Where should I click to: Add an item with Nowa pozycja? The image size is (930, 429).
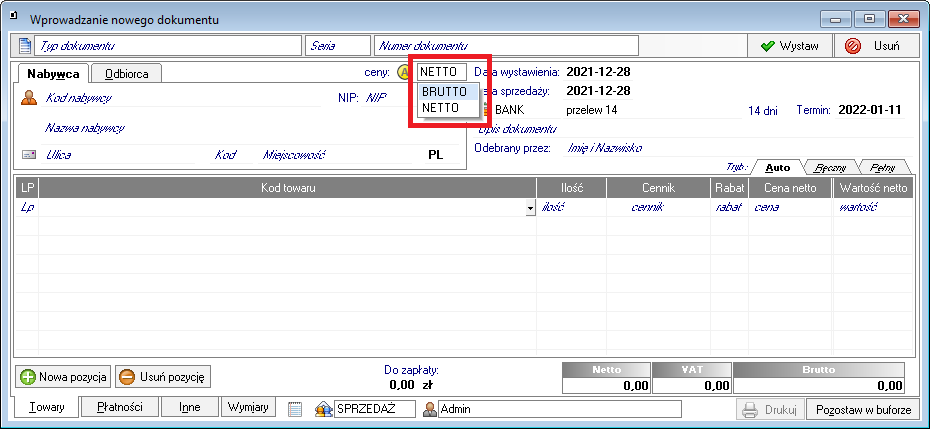pyautogui.click(x=63, y=377)
